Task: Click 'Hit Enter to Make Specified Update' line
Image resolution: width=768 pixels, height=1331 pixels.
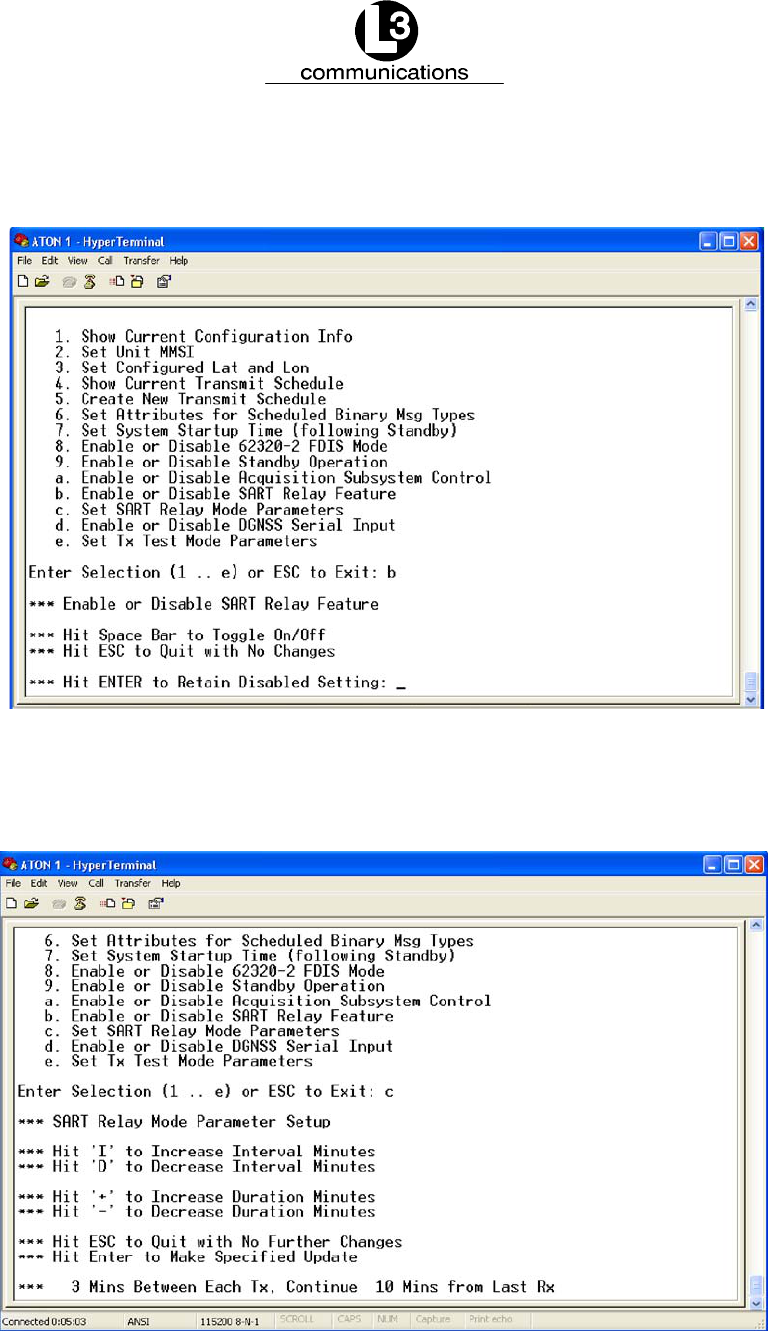Action: (187, 1257)
